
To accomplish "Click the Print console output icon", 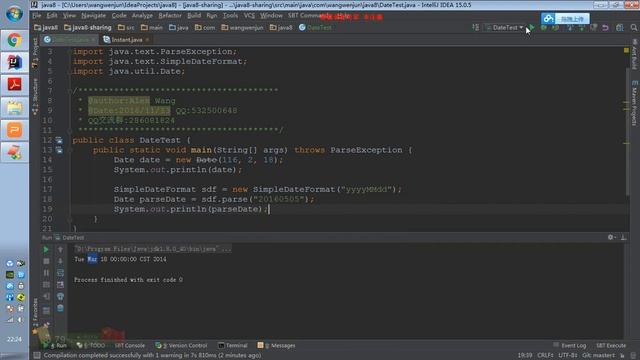I will 60,296.
